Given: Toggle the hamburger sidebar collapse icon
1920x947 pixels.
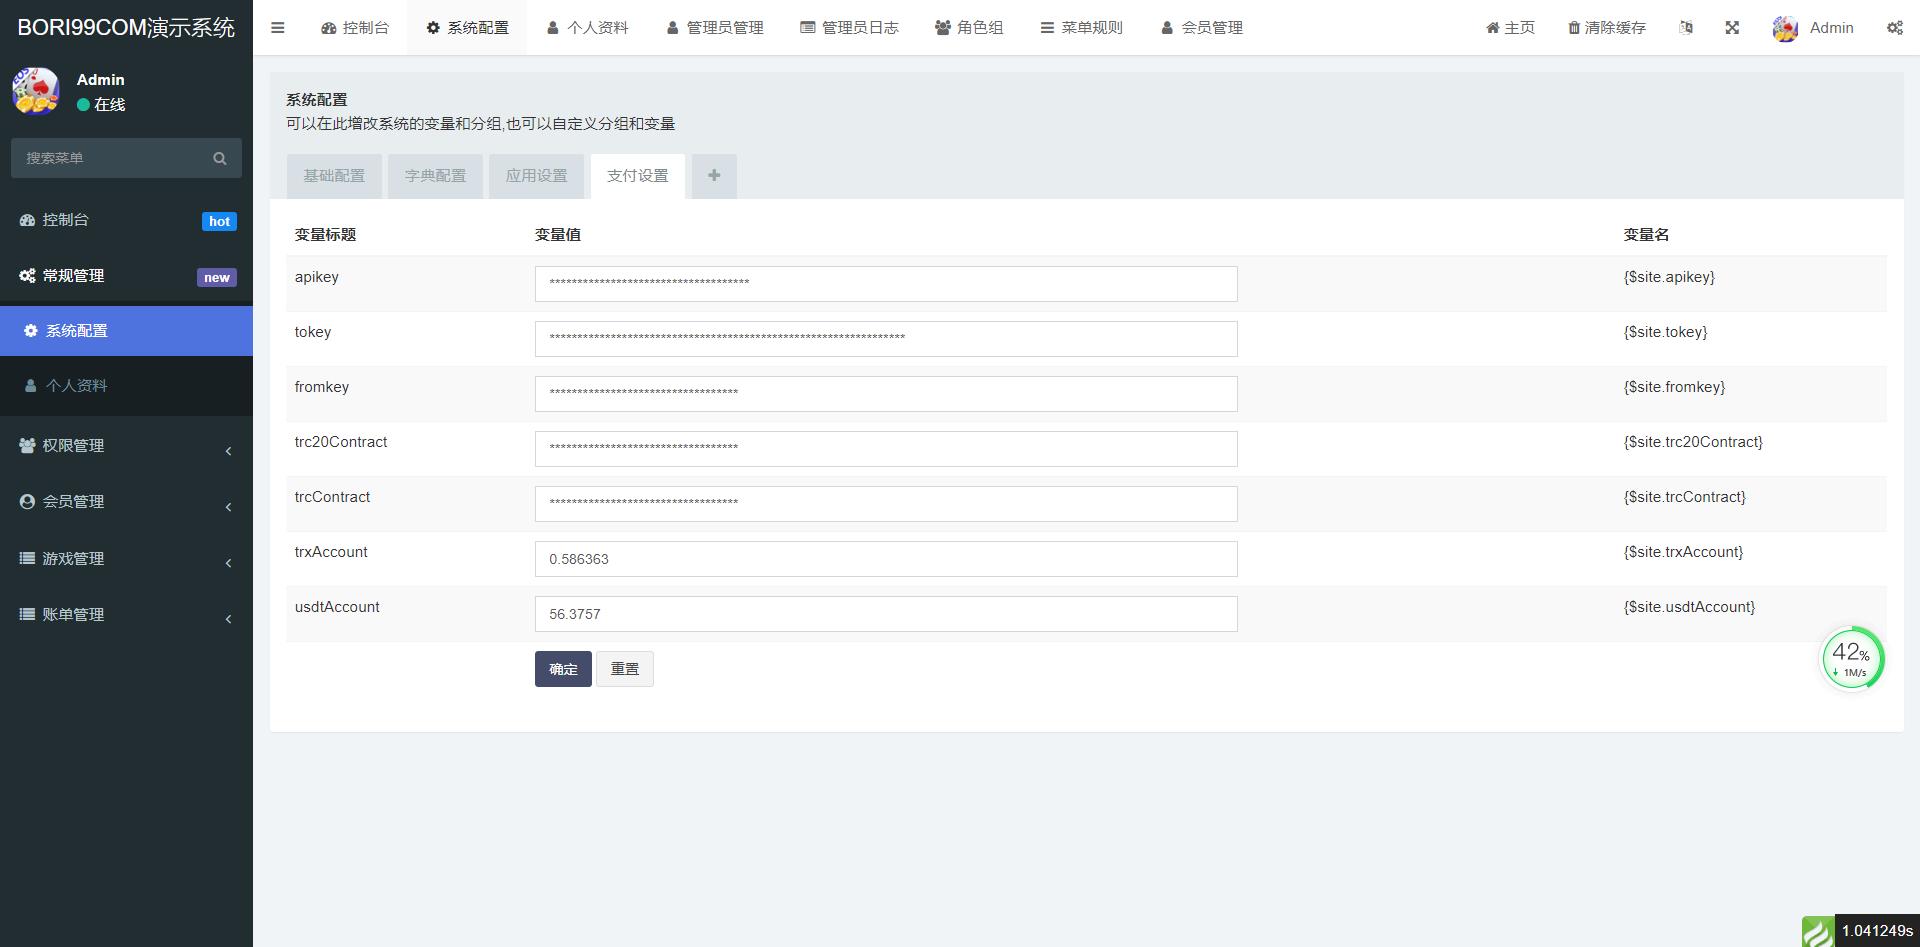Looking at the screenshot, I should (278, 28).
